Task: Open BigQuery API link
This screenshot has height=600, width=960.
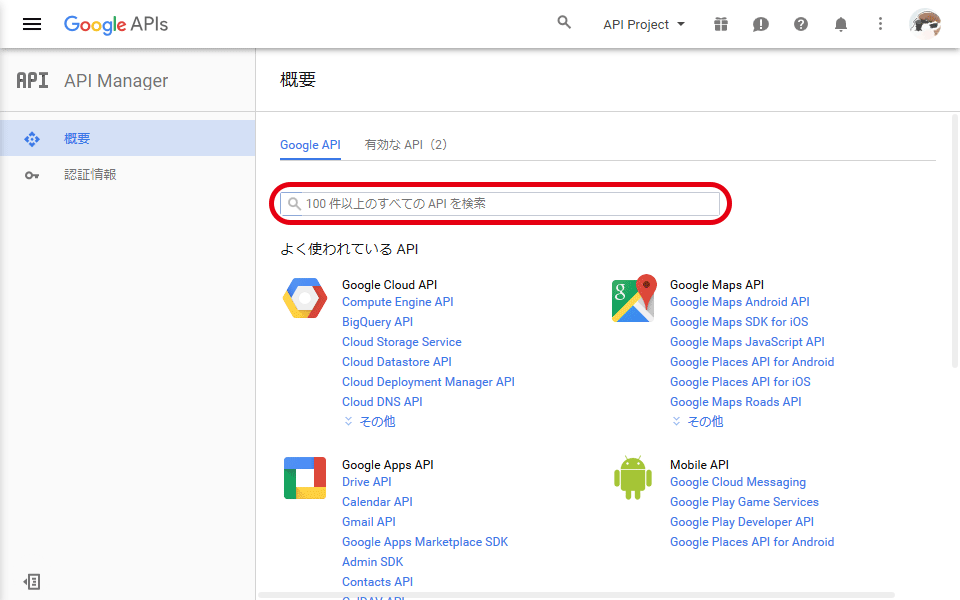Action: tap(377, 322)
